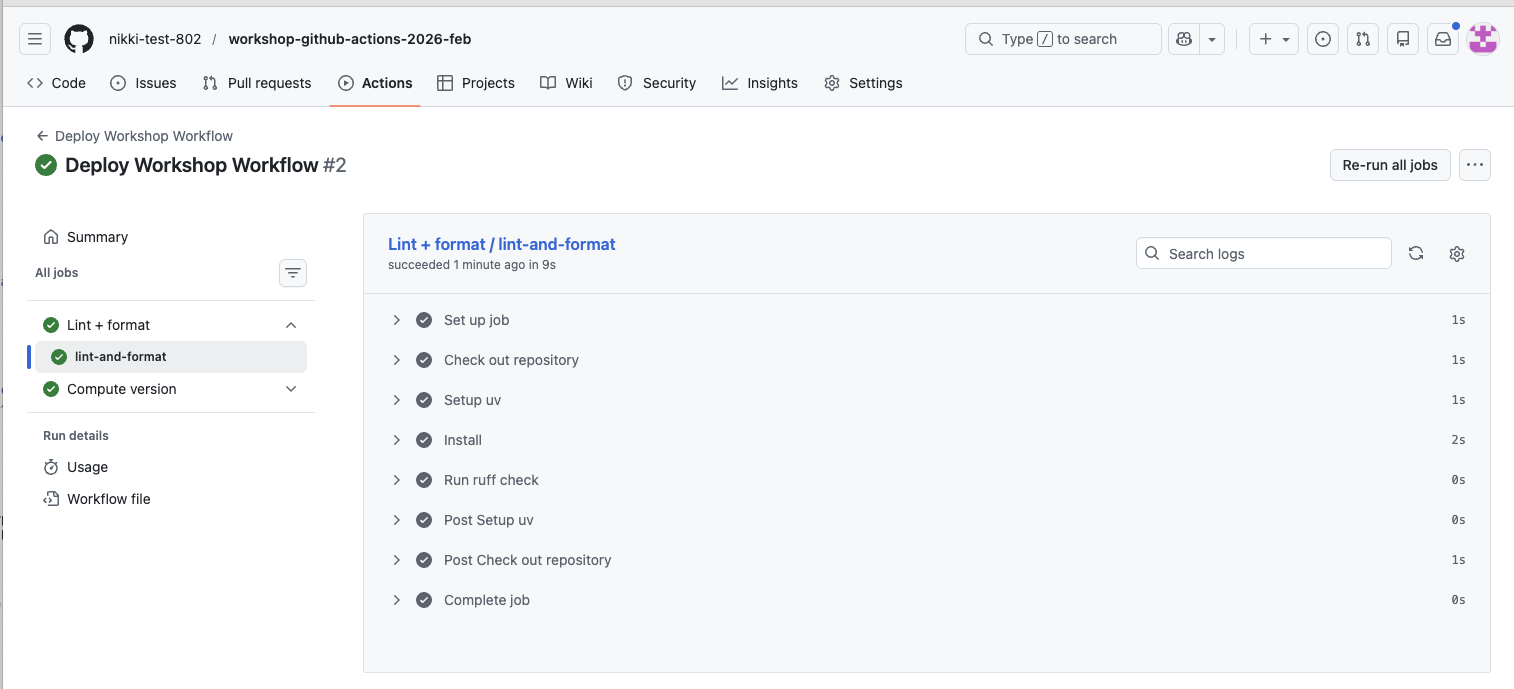The width and height of the screenshot is (1514, 689).
Task: Click the Re-run all jobs button
Action: point(1389,165)
